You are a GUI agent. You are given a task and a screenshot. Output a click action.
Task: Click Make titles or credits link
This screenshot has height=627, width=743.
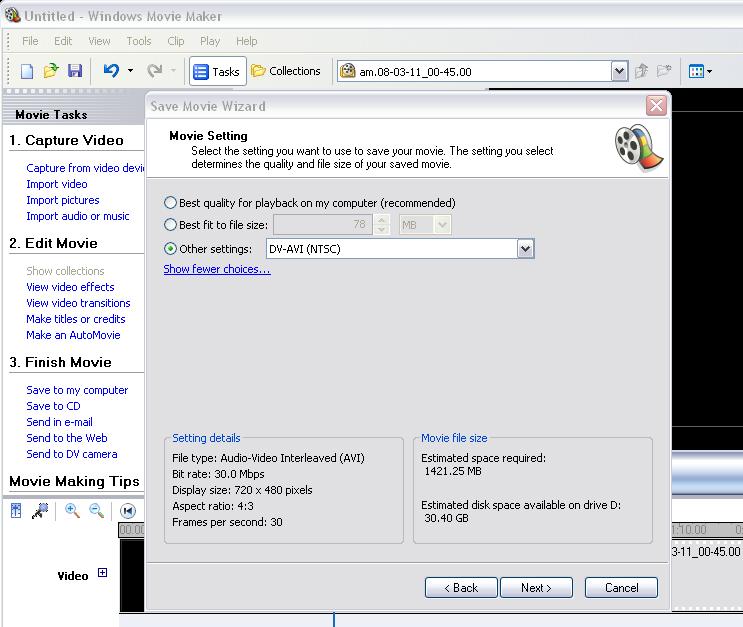click(76, 319)
